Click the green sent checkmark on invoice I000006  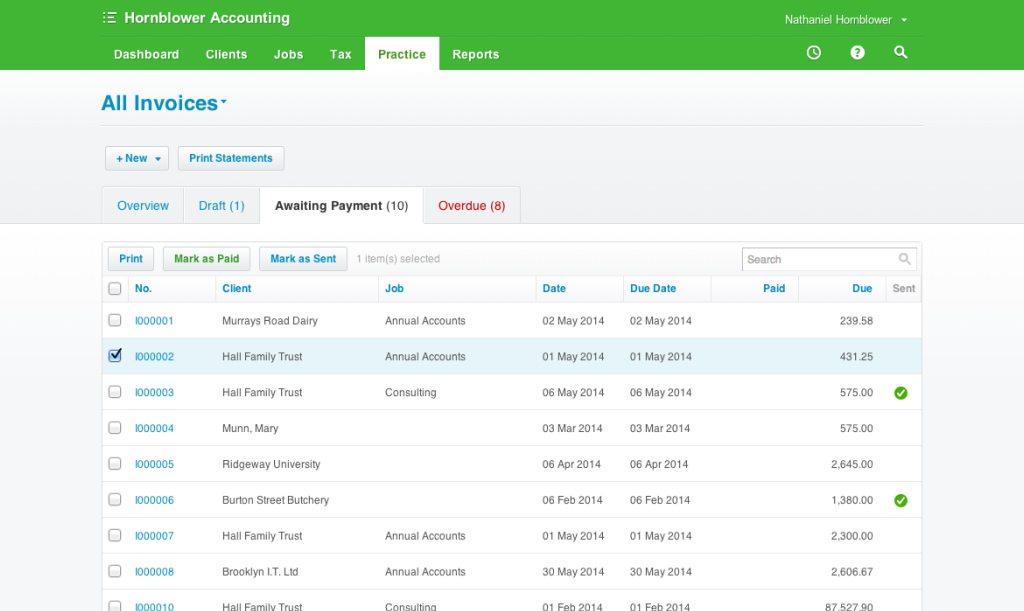900,500
